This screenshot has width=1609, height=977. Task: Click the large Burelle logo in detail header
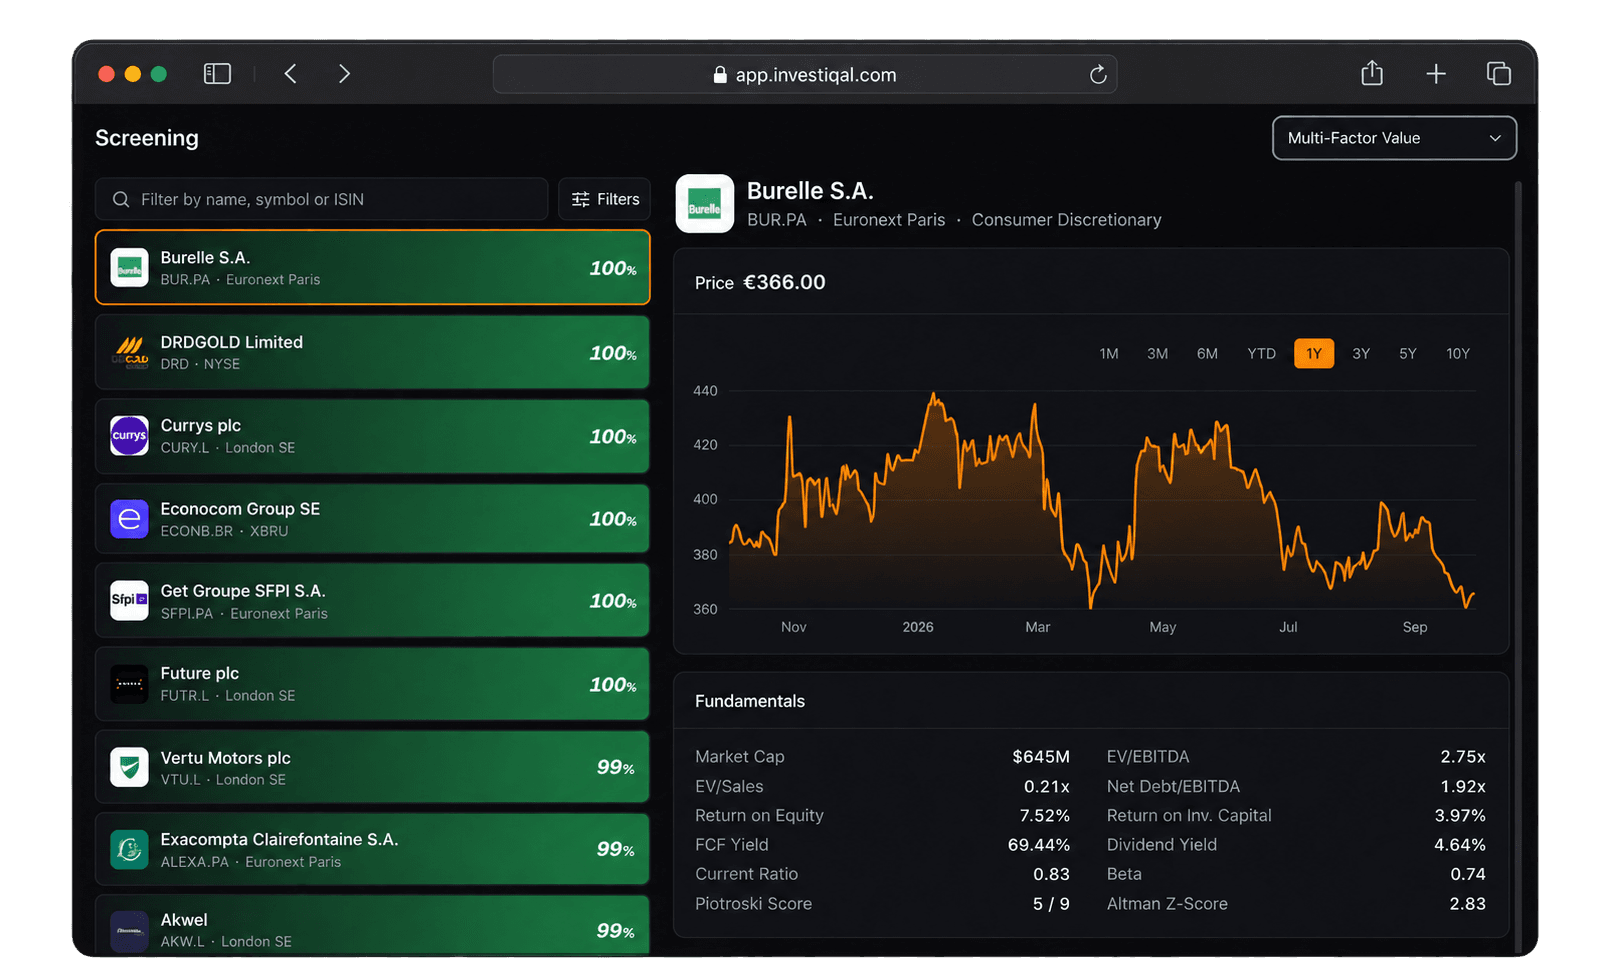pos(705,204)
